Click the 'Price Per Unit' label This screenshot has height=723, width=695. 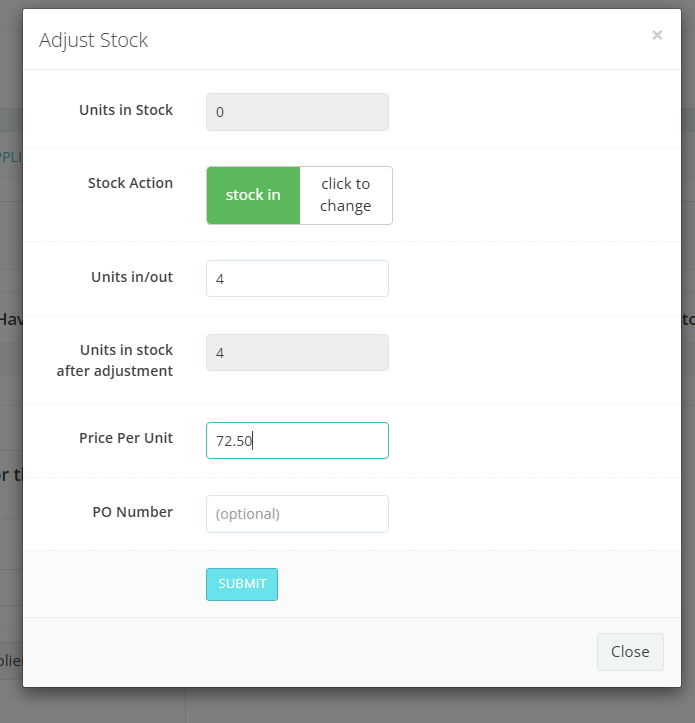(126, 438)
